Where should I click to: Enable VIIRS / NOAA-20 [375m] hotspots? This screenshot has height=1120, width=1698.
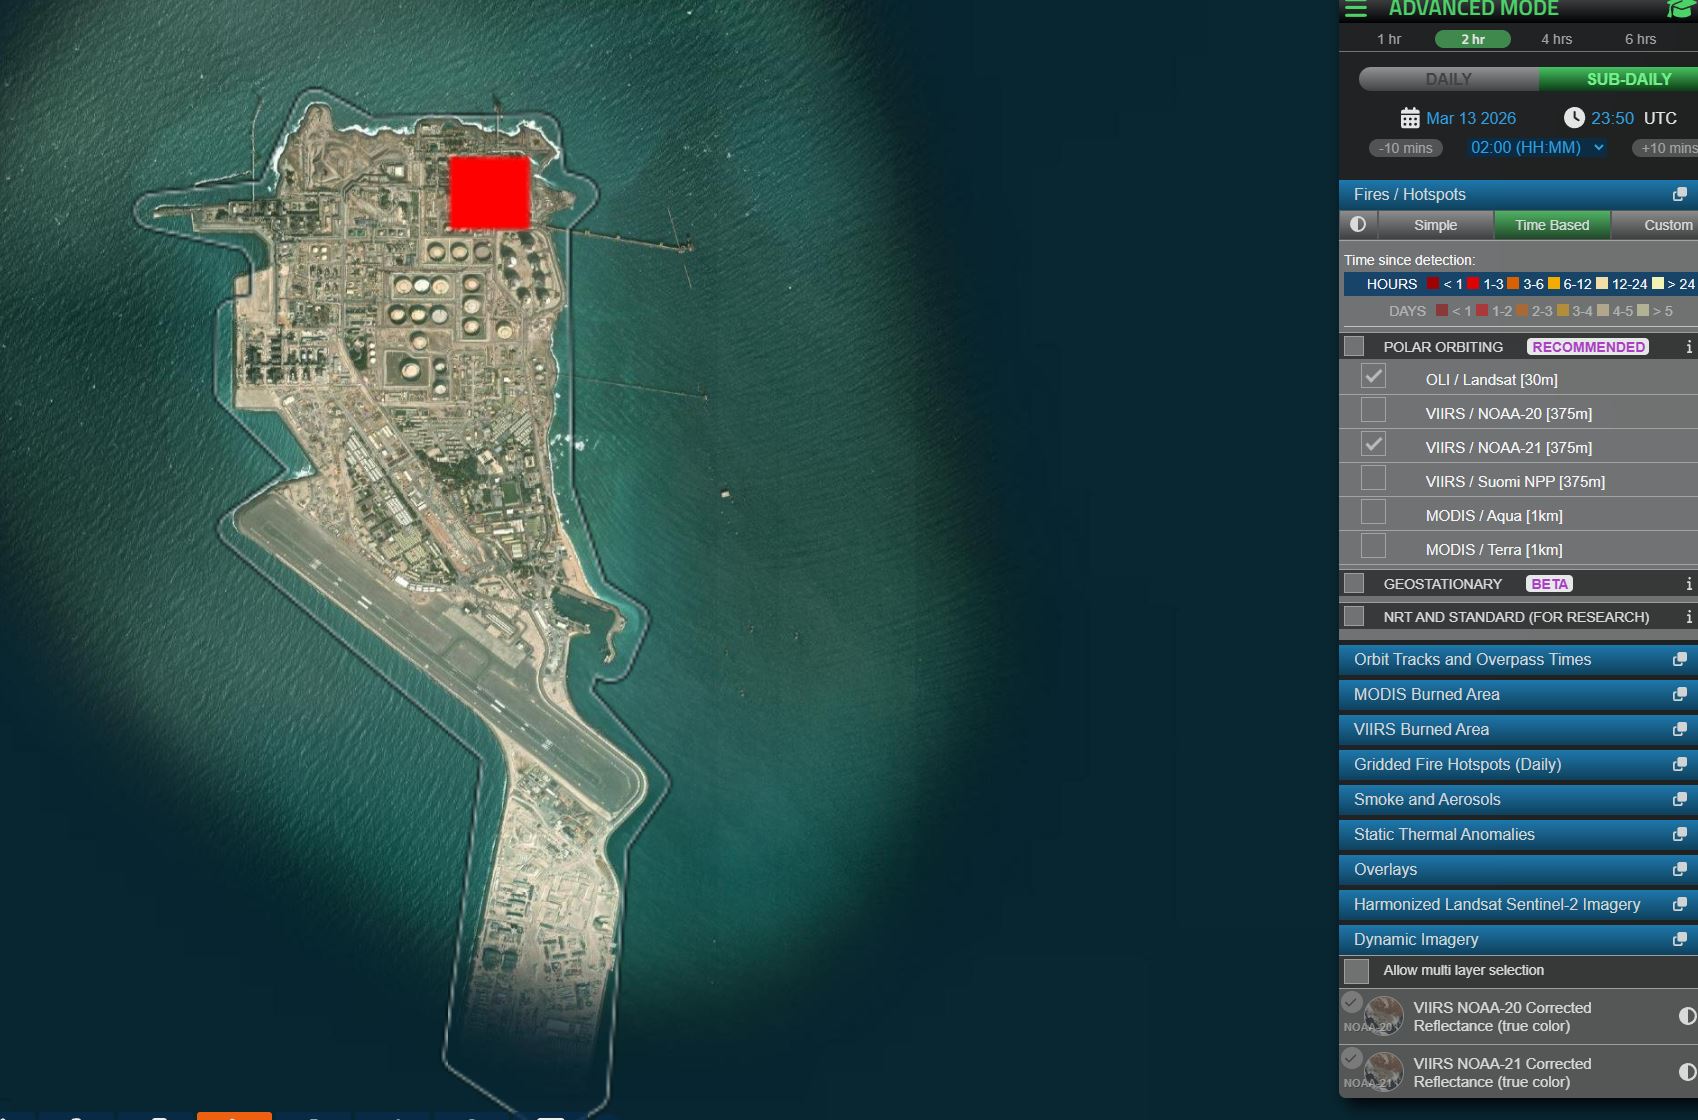click(x=1374, y=411)
